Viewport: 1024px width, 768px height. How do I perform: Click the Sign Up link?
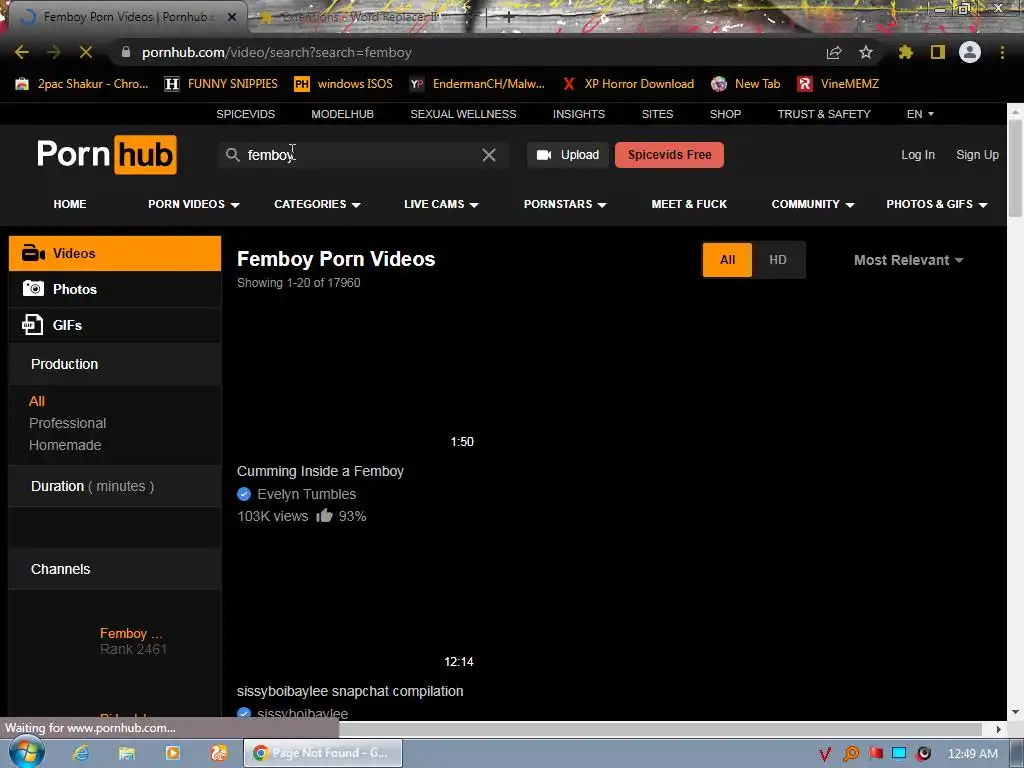point(978,155)
